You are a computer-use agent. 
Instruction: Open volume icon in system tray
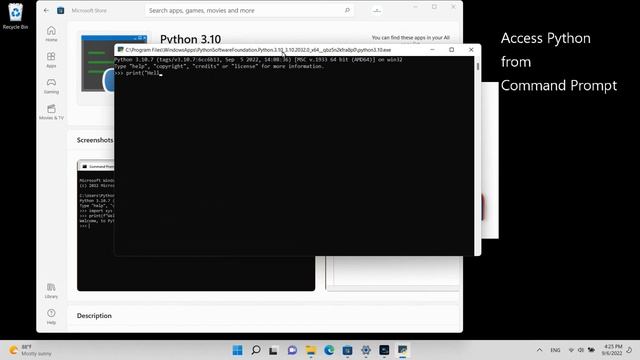pos(581,350)
